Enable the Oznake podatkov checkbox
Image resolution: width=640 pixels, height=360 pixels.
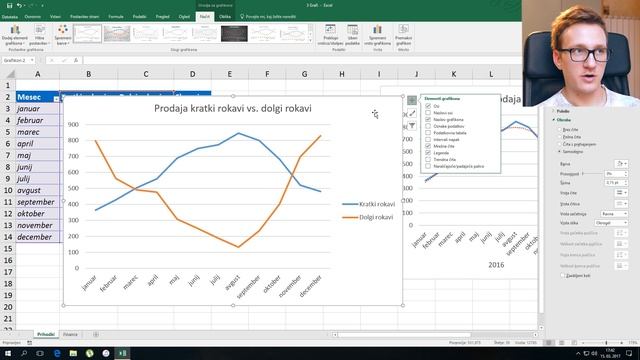[x=428, y=126]
